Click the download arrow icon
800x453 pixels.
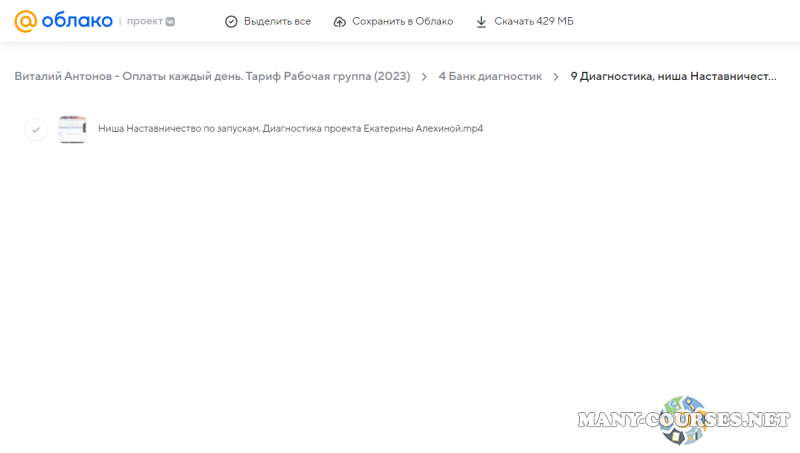pyautogui.click(x=481, y=21)
